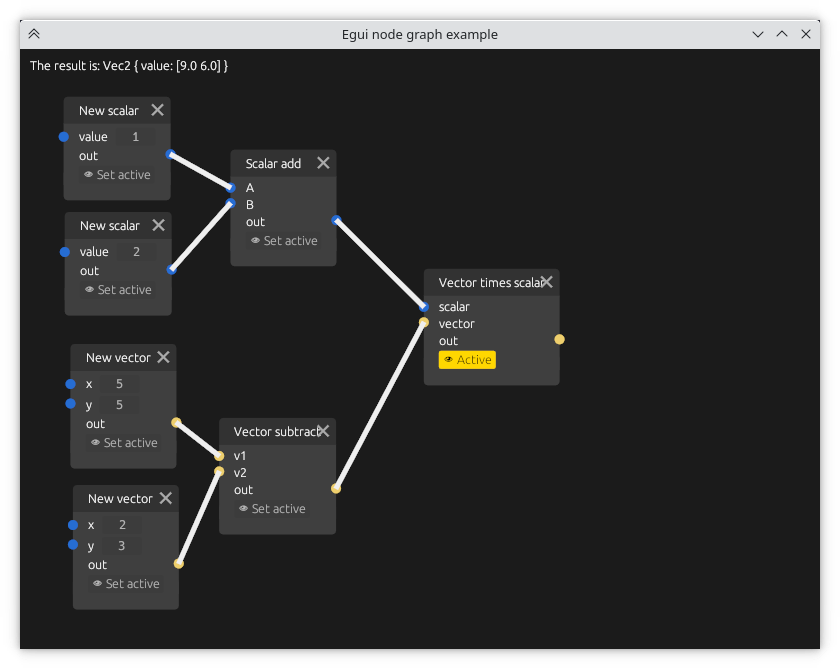Click the double-chevron icon in the title bar
The height and width of the screenshot is (669, 840).
click(x=34, y=34)
